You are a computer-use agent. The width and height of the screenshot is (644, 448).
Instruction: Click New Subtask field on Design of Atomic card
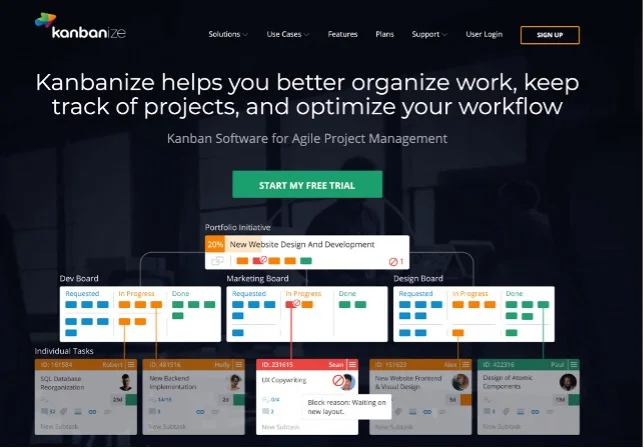coord(502,427)
